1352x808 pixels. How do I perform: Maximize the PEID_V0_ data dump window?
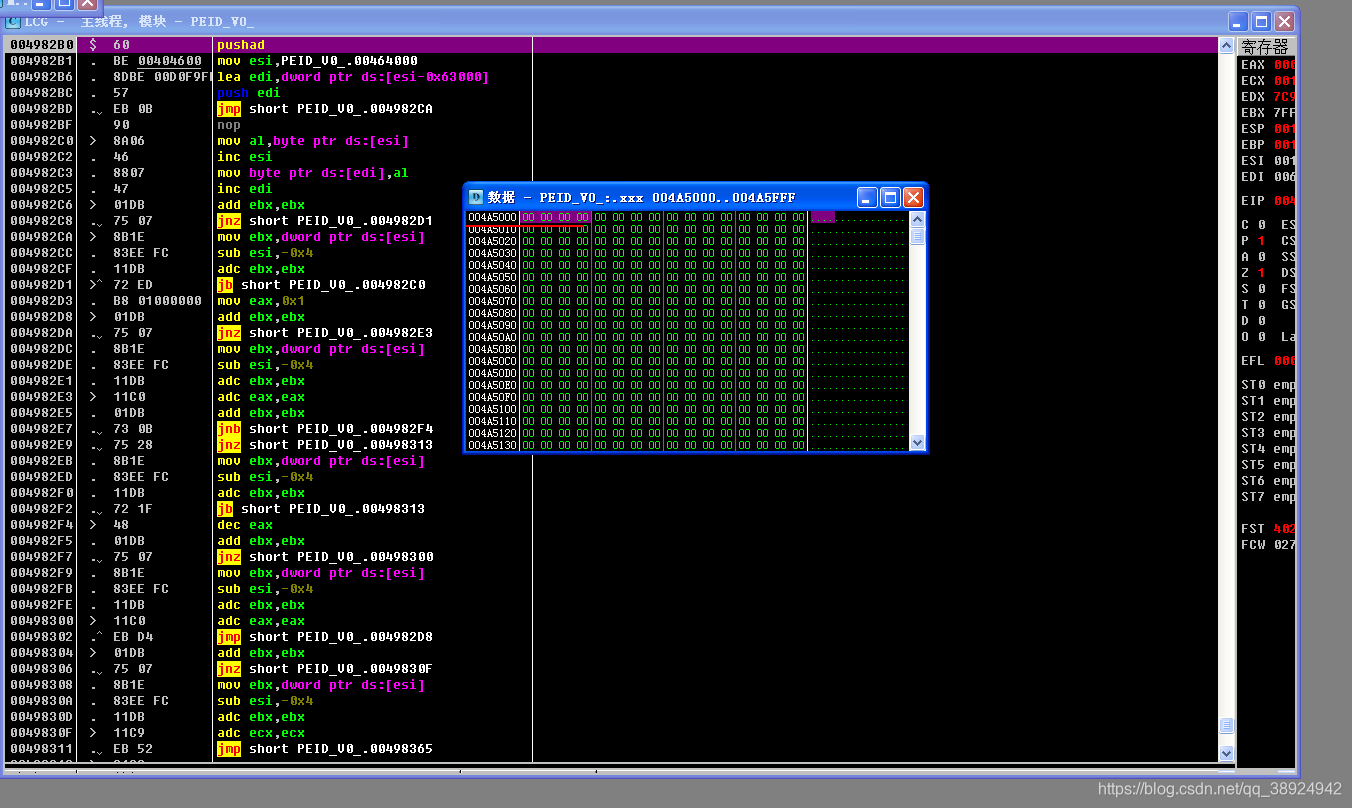pos(890,197)
